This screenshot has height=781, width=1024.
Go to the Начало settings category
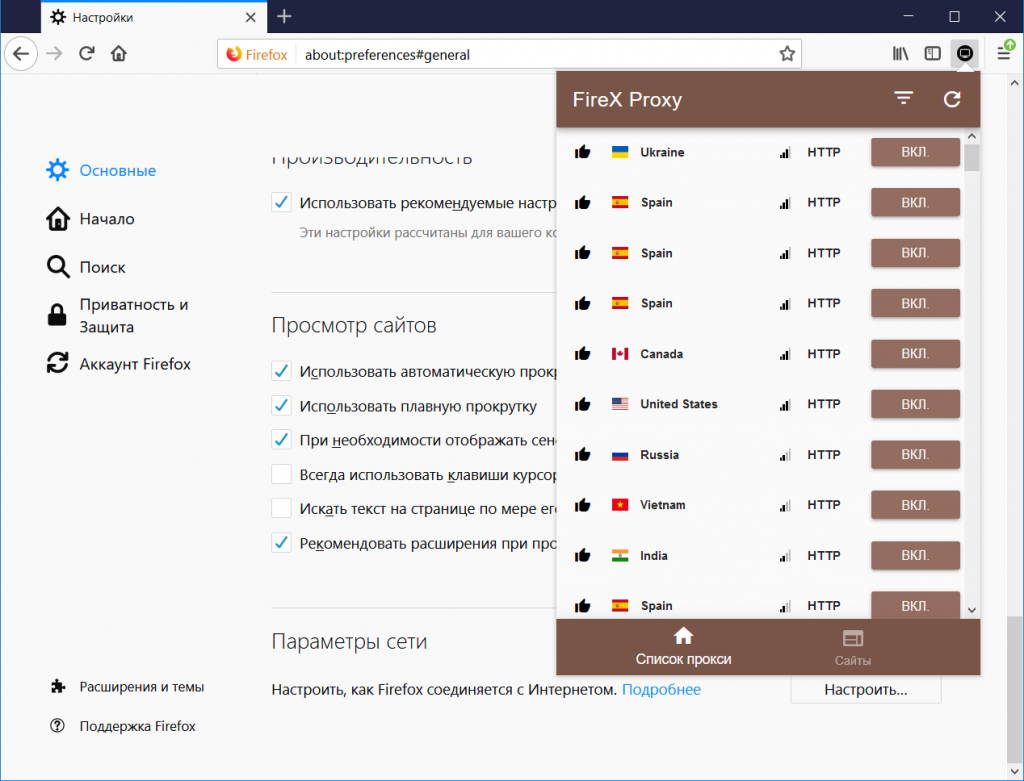pos(90,219)
